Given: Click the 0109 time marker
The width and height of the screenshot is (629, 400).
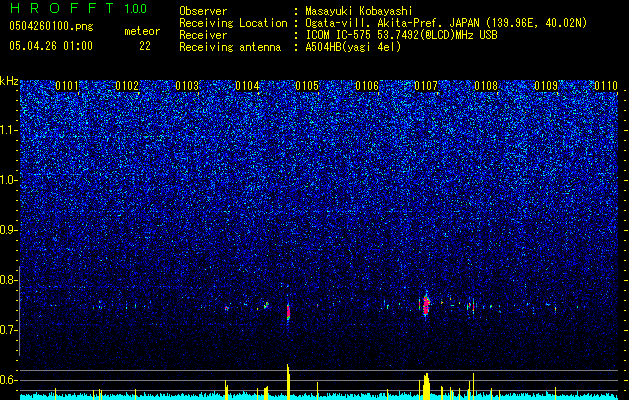Looking at the screenshot, I should [x=546, y=86].
